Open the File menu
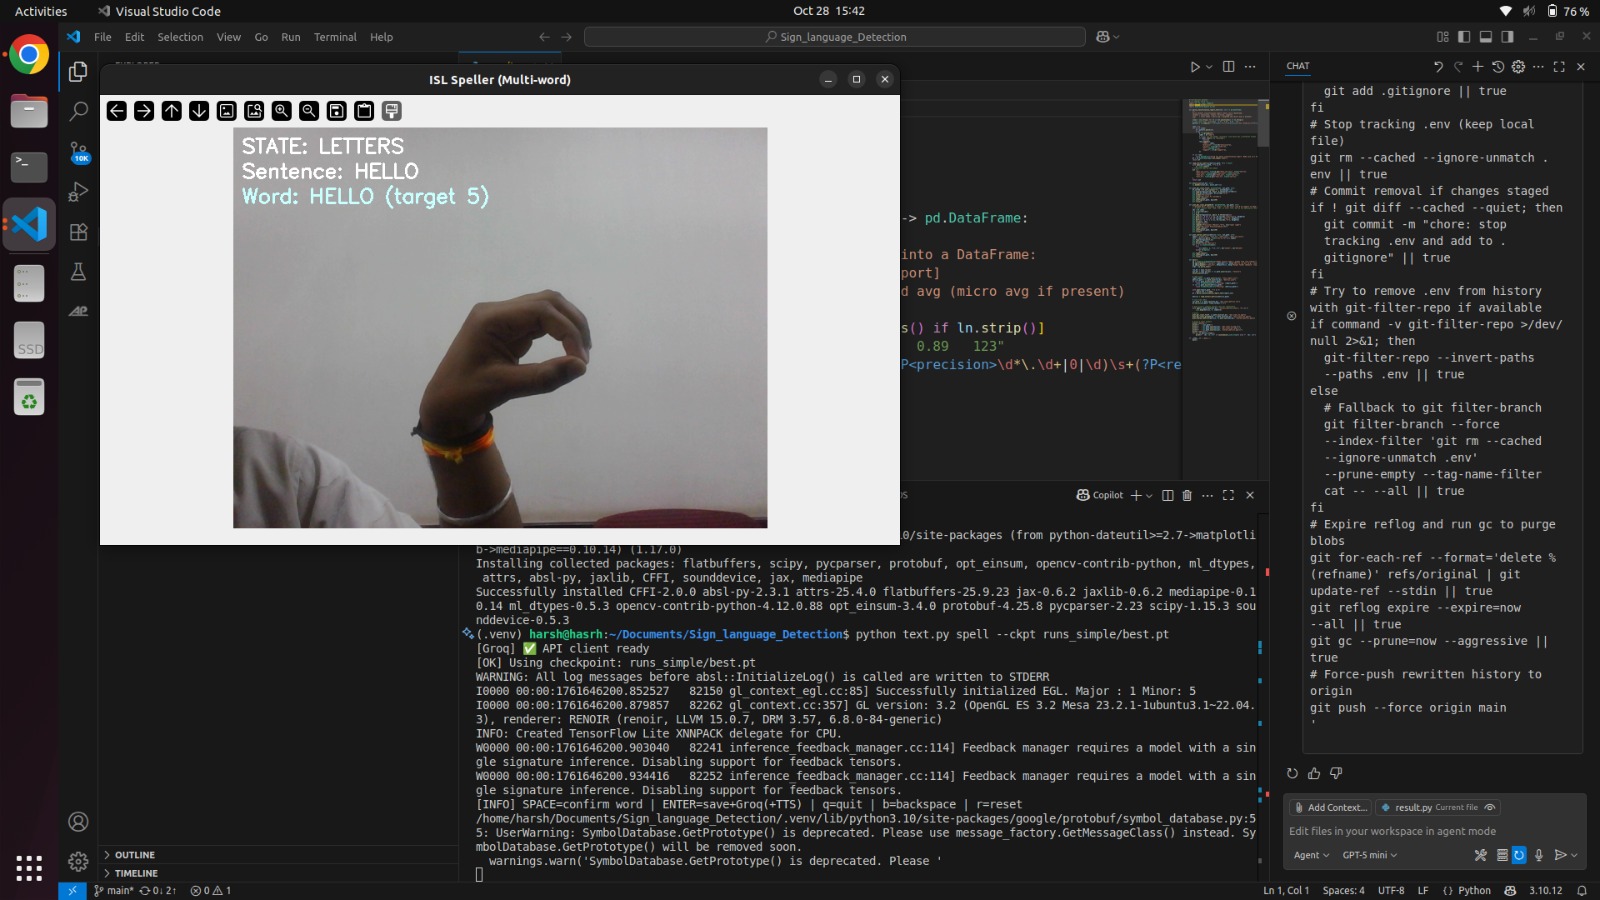1600x900 pixels. (x=103, y=37)
